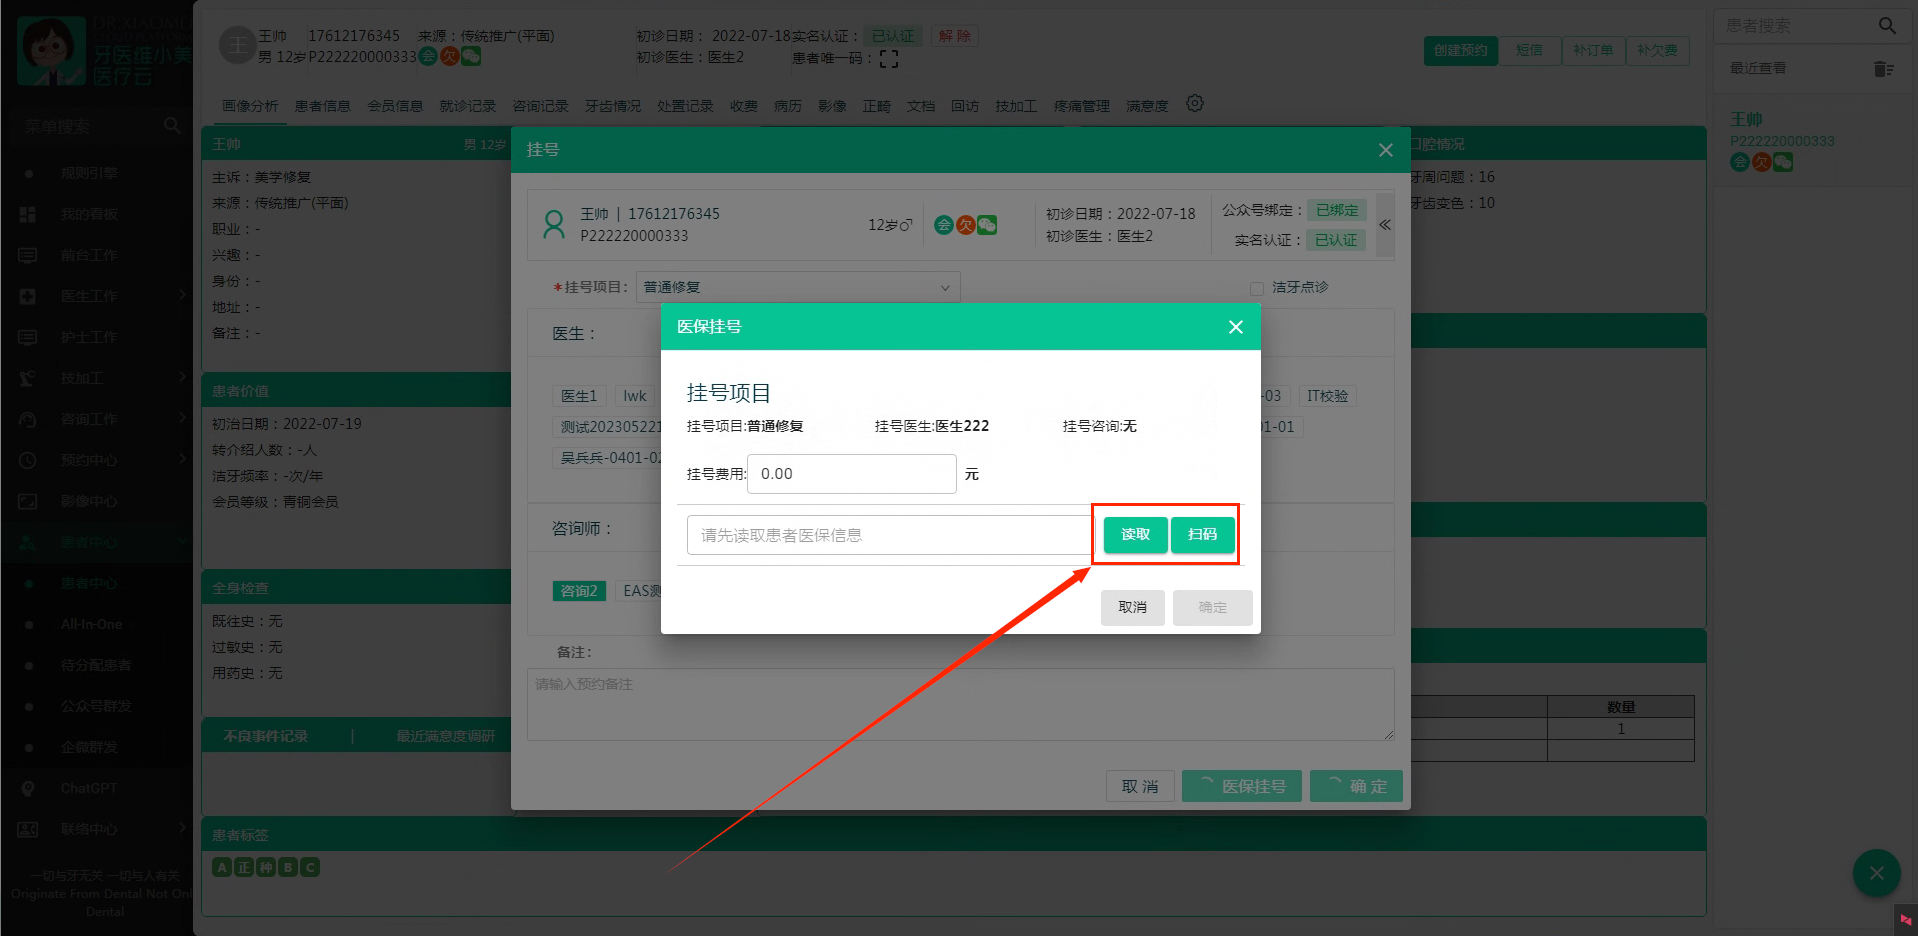
Task: Switch to the 患者信息 tab
Action: point(322,106)
